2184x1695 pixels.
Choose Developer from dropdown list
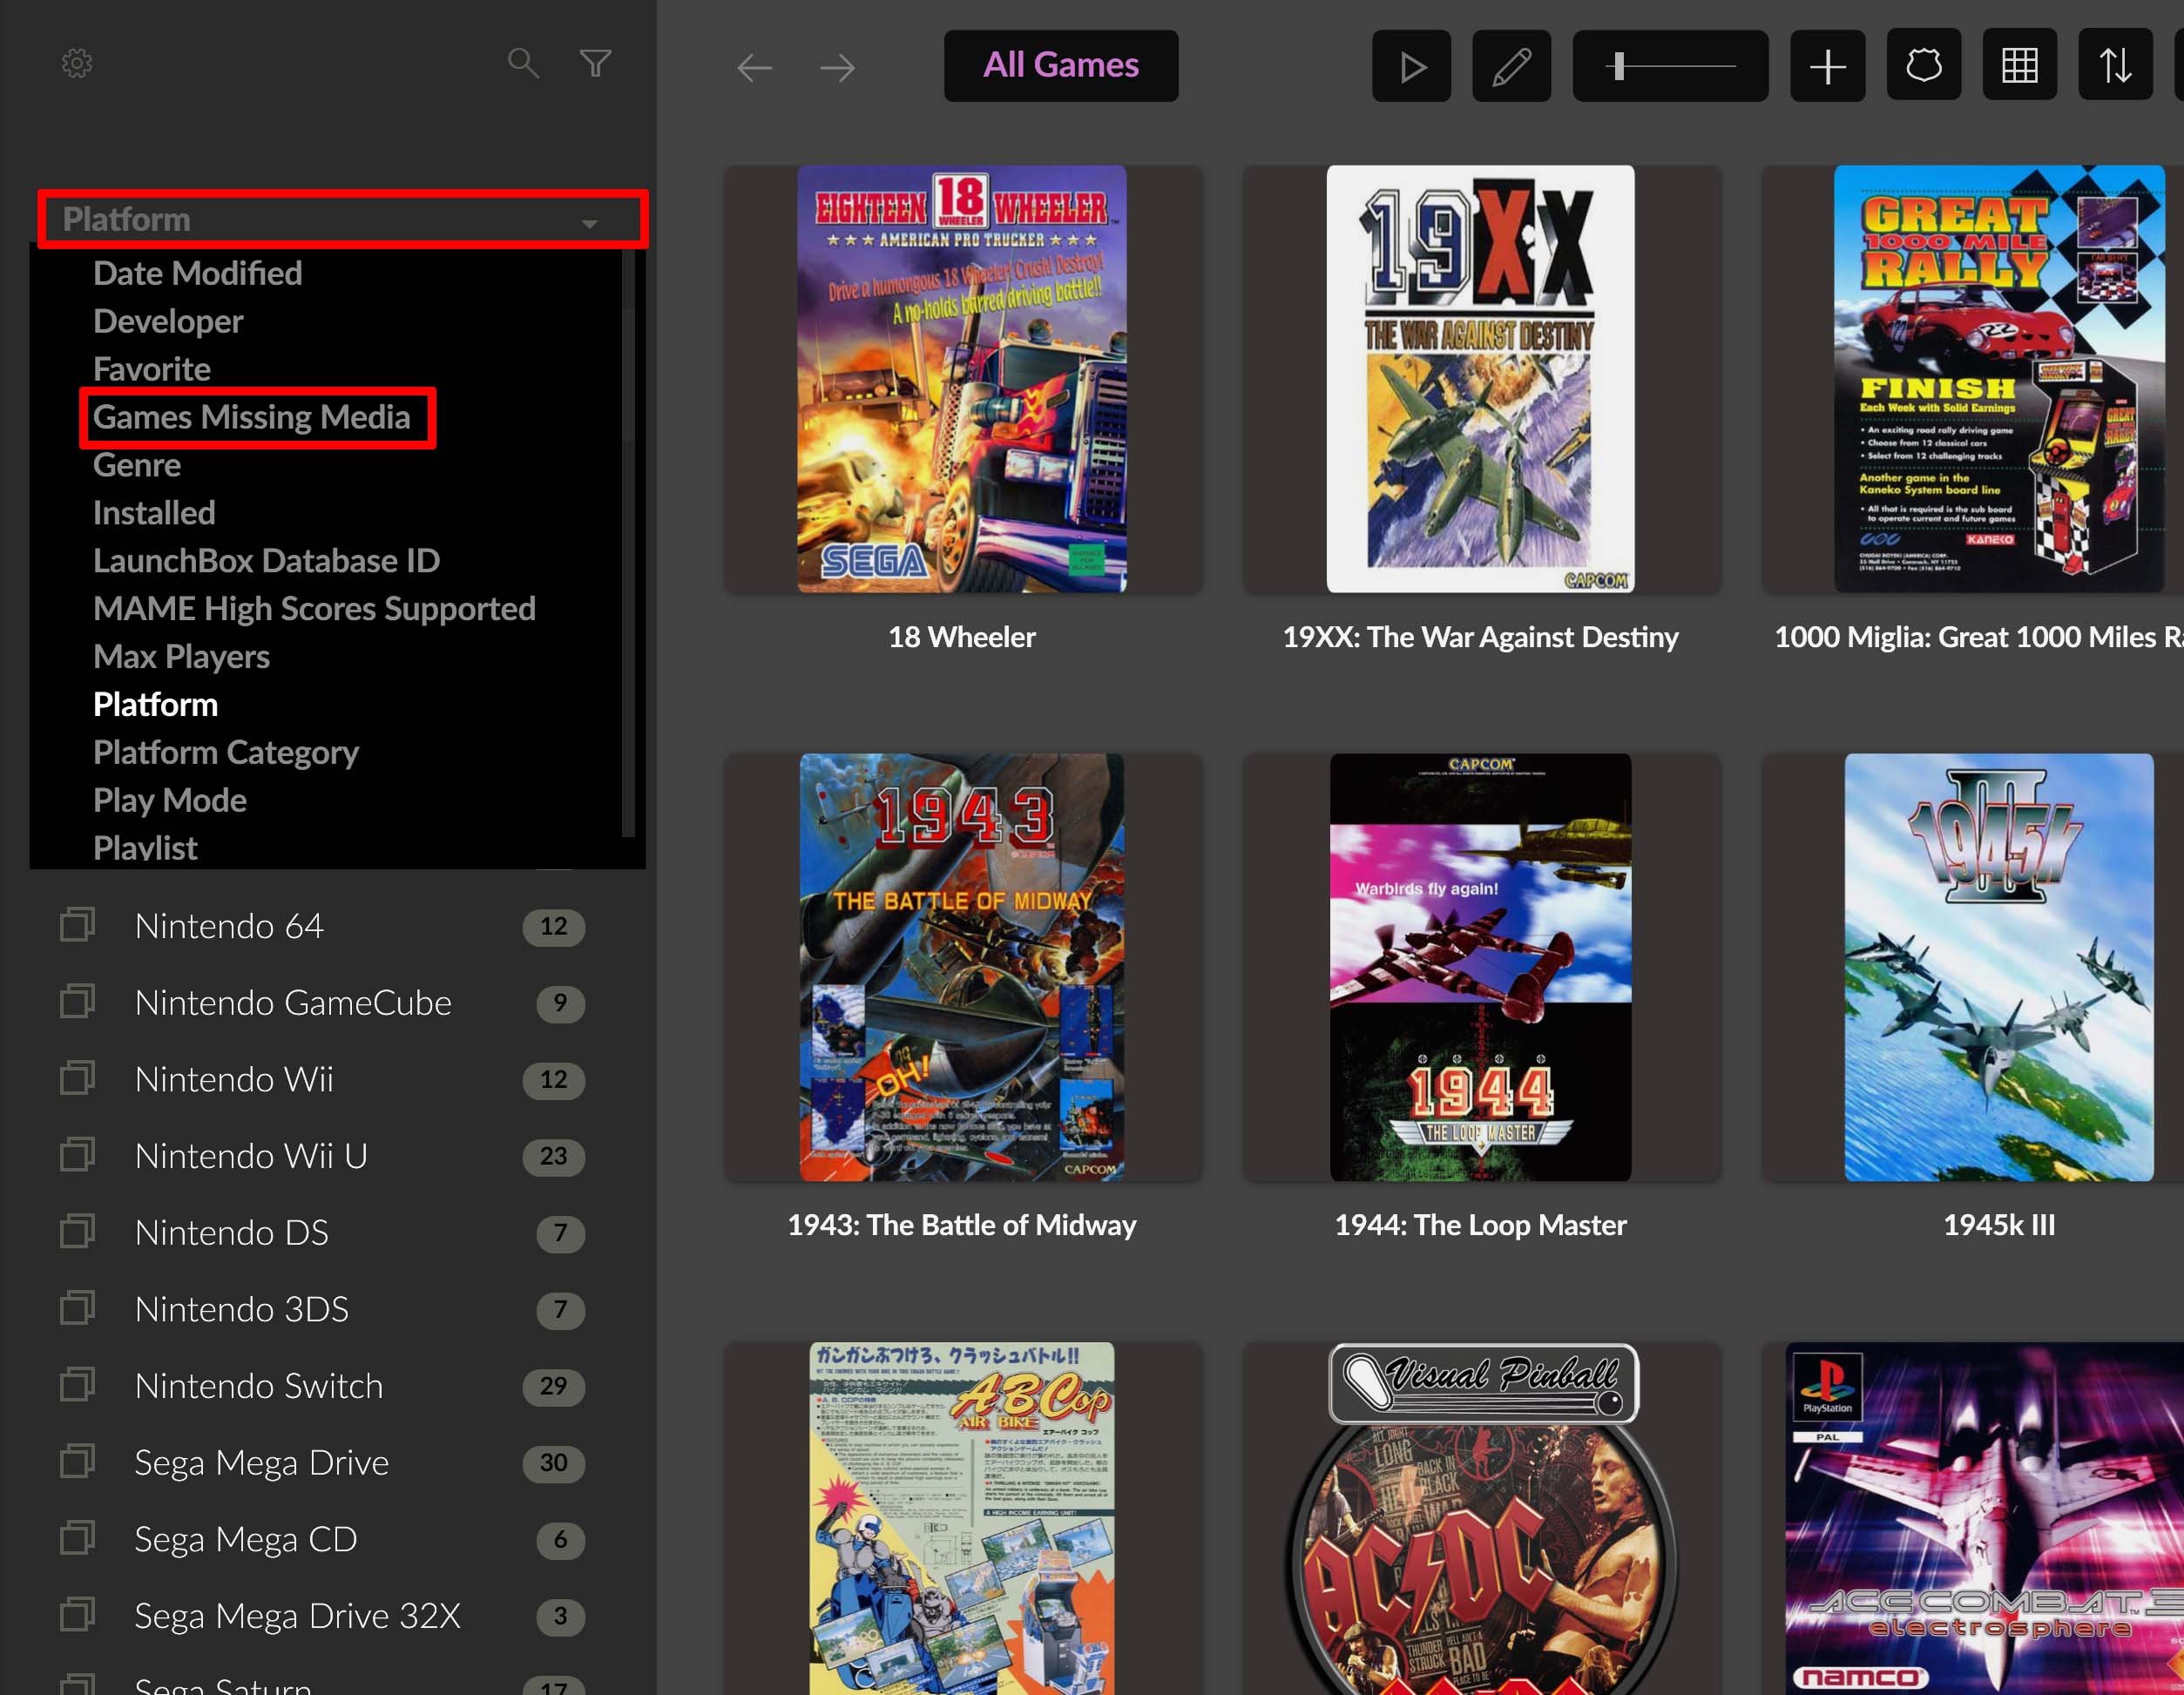pos(167,321)
